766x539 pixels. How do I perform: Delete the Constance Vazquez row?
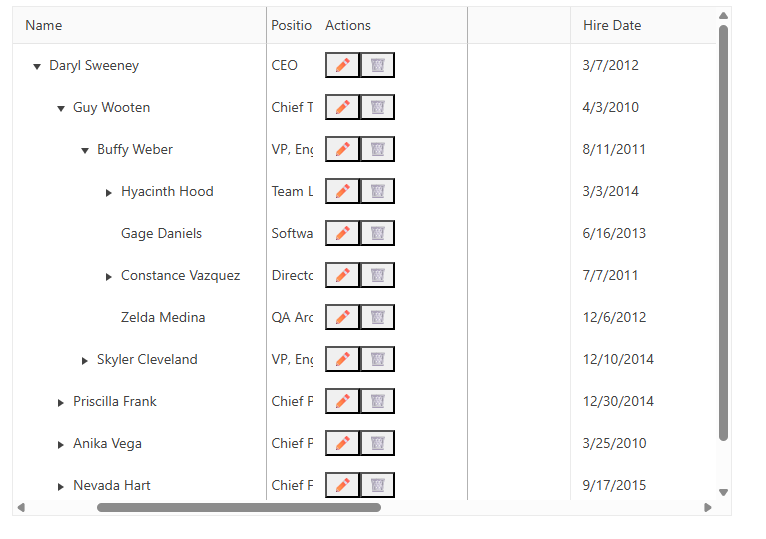click(x=377, y=275)
